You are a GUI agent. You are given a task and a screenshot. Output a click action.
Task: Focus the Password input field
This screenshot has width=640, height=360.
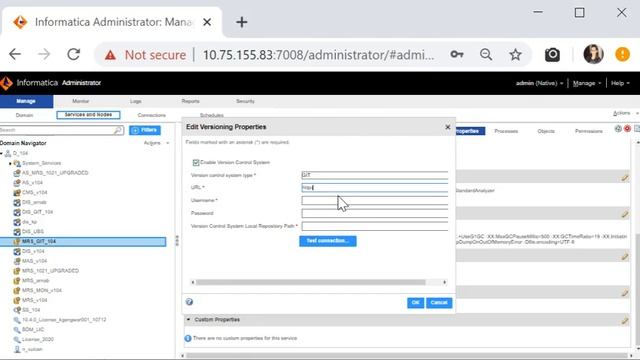pyautogui.click(x=375, y=213)
